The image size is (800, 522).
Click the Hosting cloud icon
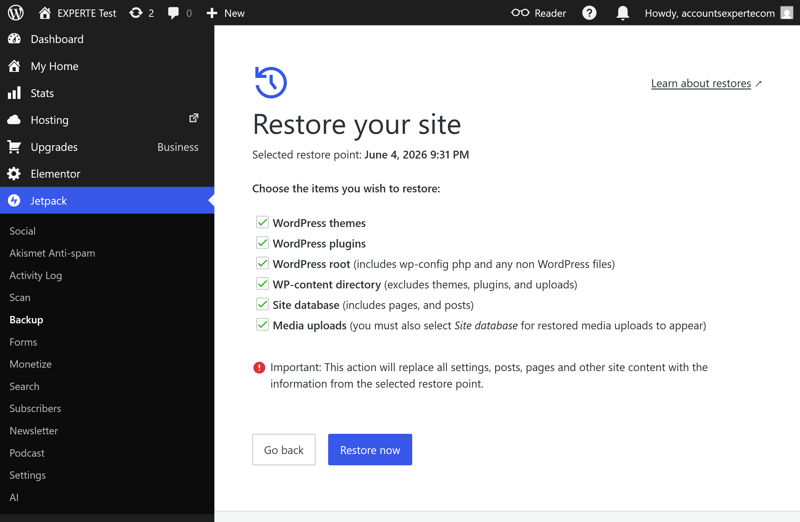[14, 120]
